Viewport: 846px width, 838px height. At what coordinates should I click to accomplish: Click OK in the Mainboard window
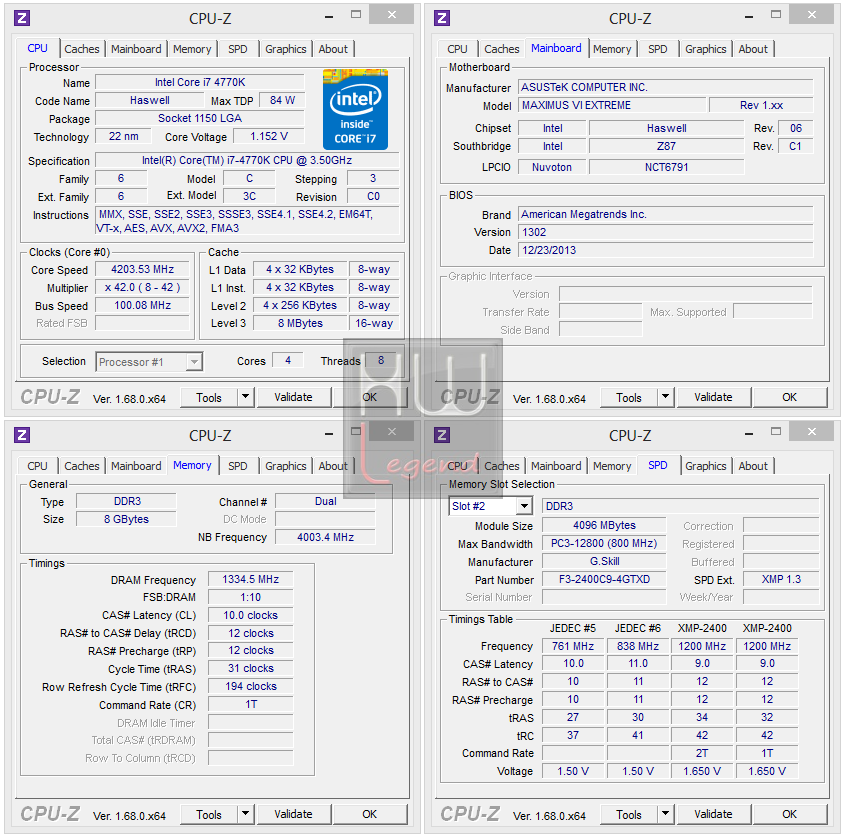tap(789, 398)
